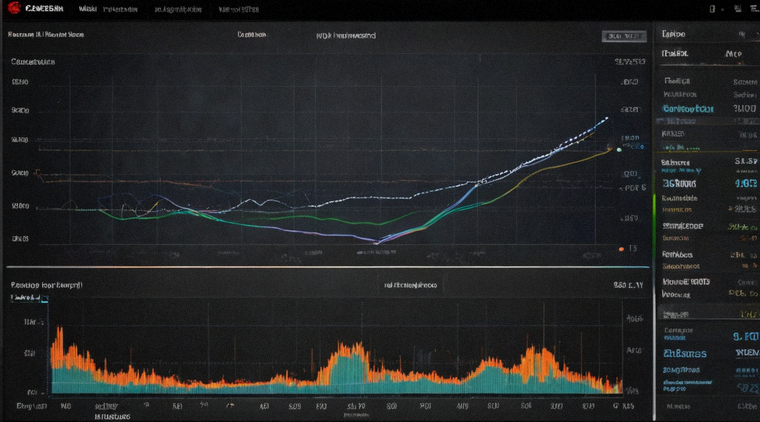This screenshot has width=760, height=422.
Task: Click the highlighted gray row in lower right panel
Action: point(709,314)
